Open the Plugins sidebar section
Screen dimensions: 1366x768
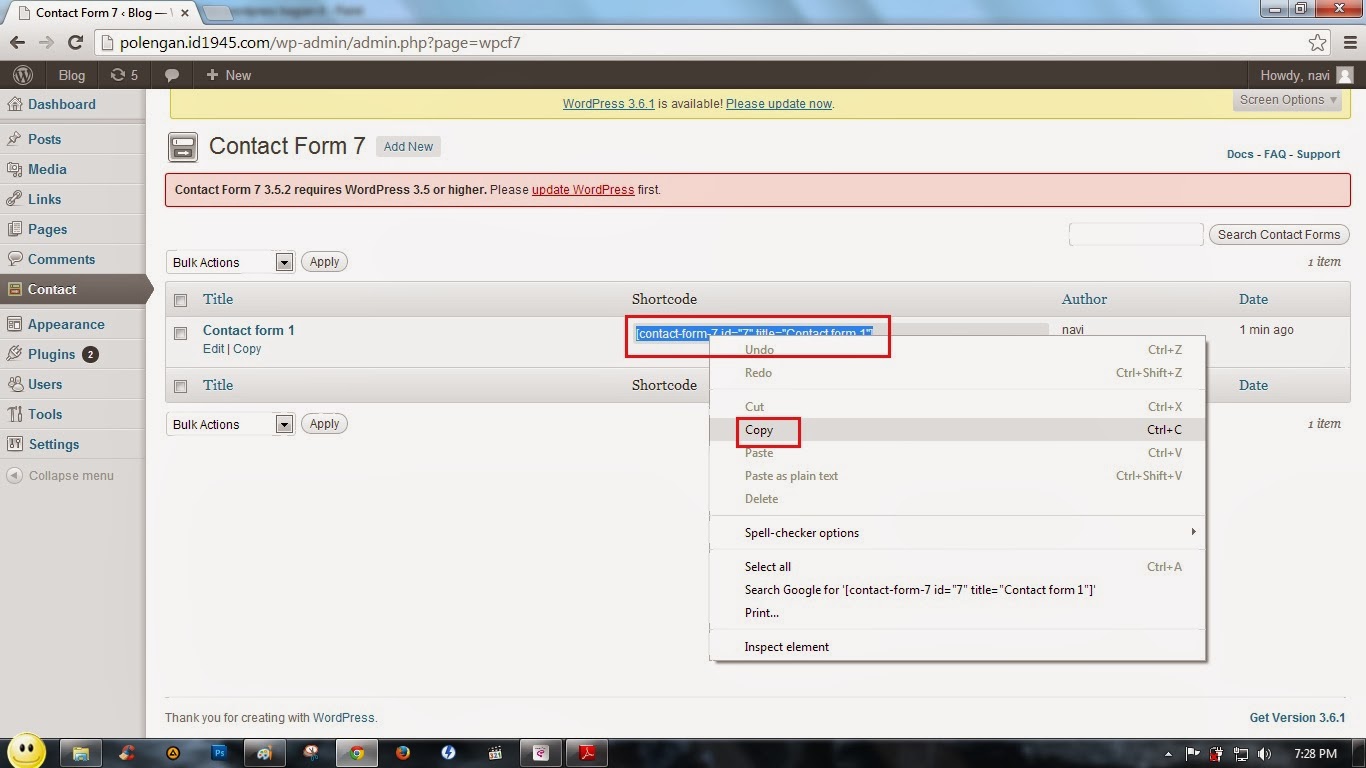click(x=52, y=354)
